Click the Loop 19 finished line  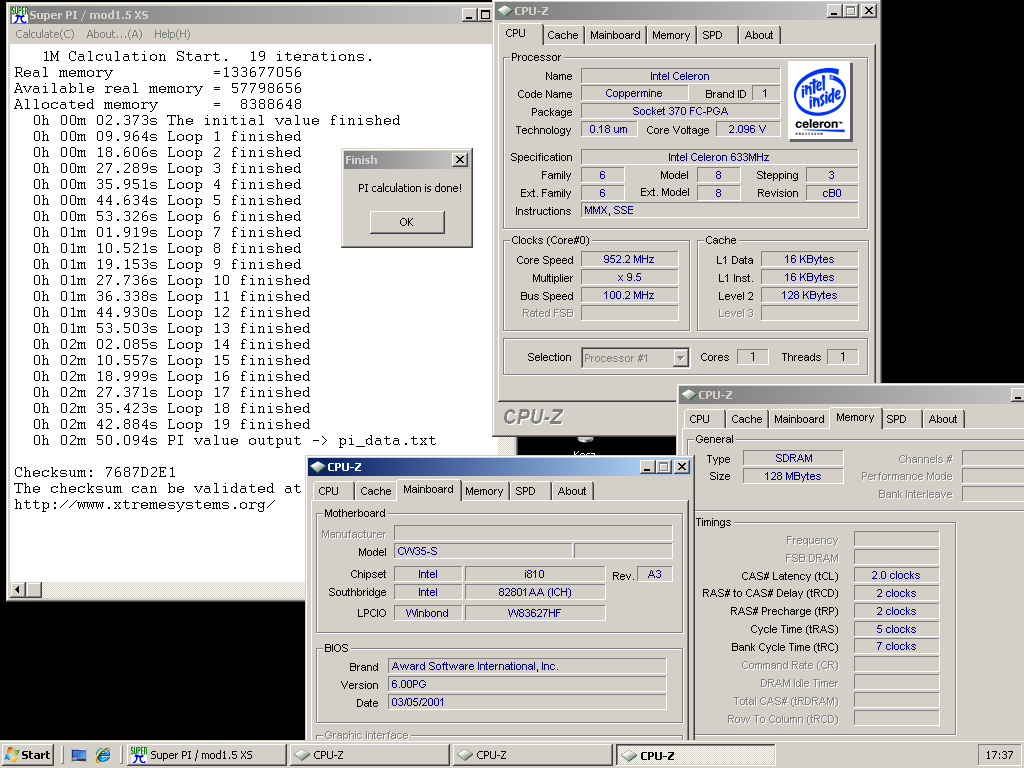click(172, 424)
